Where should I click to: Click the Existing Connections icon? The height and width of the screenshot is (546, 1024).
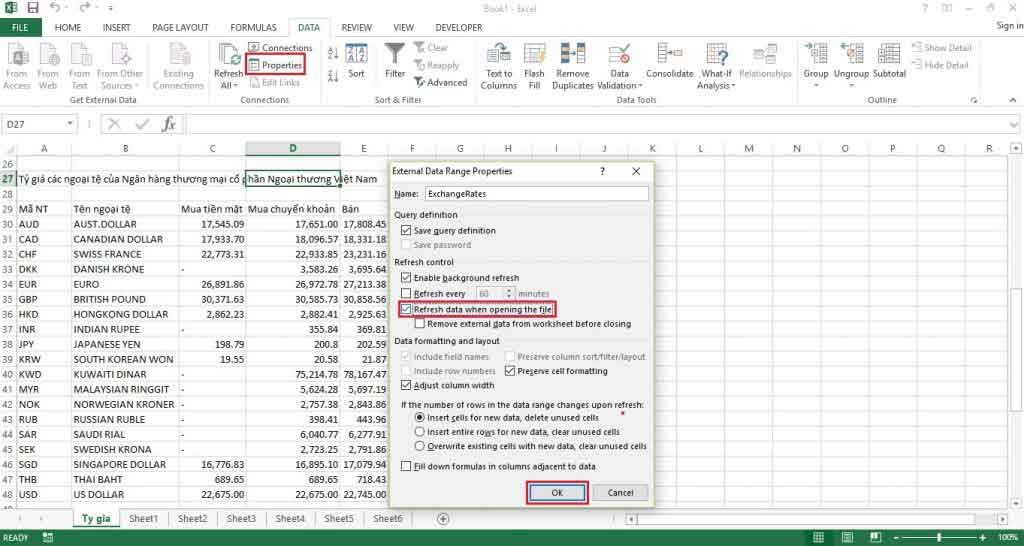(178, 66)
